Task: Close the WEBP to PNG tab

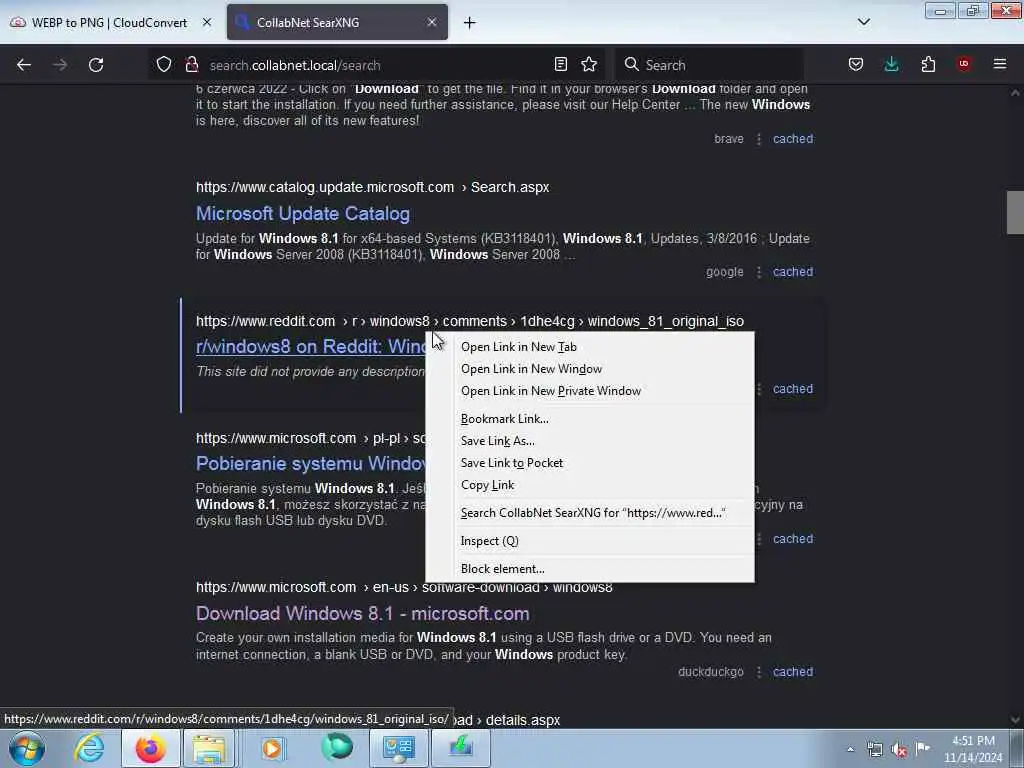Action: (x=207, y=22)
